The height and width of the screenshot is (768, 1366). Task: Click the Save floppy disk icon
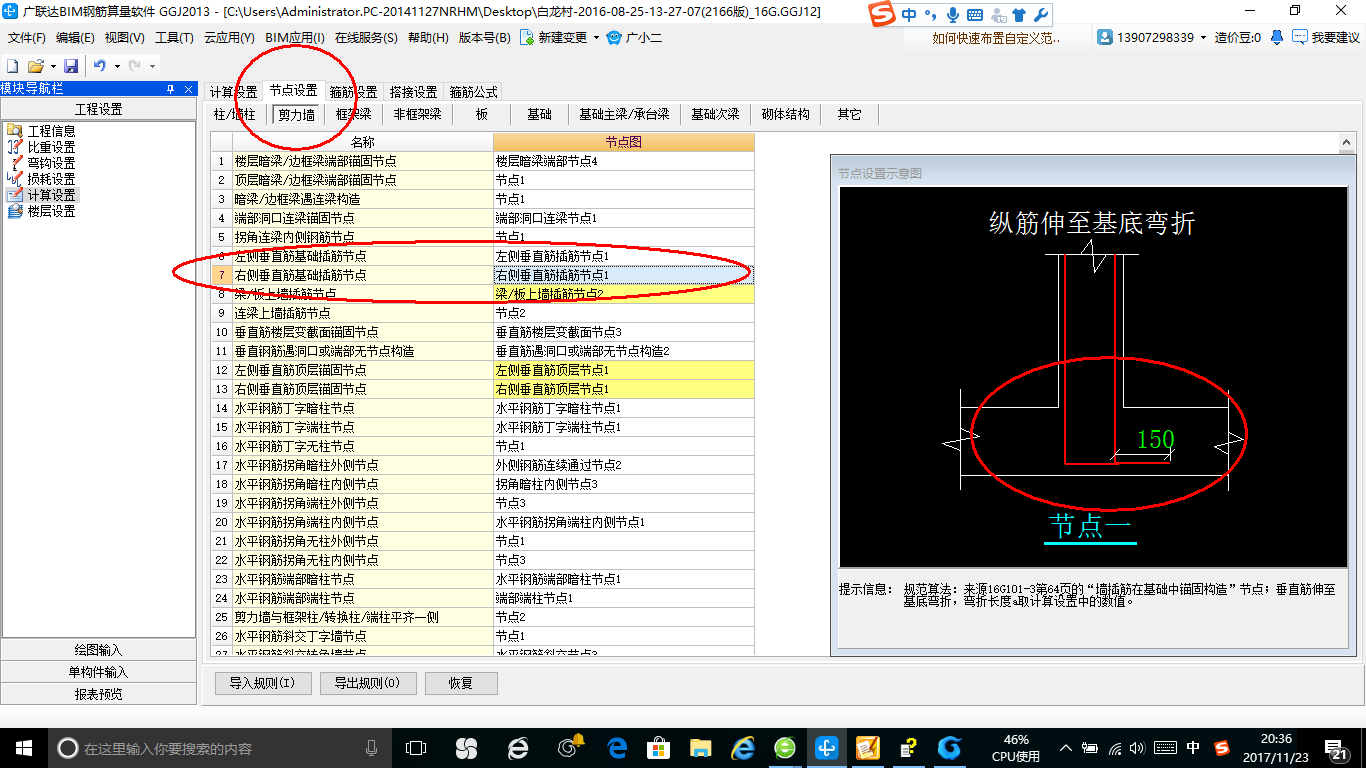(x=71, y=66)
